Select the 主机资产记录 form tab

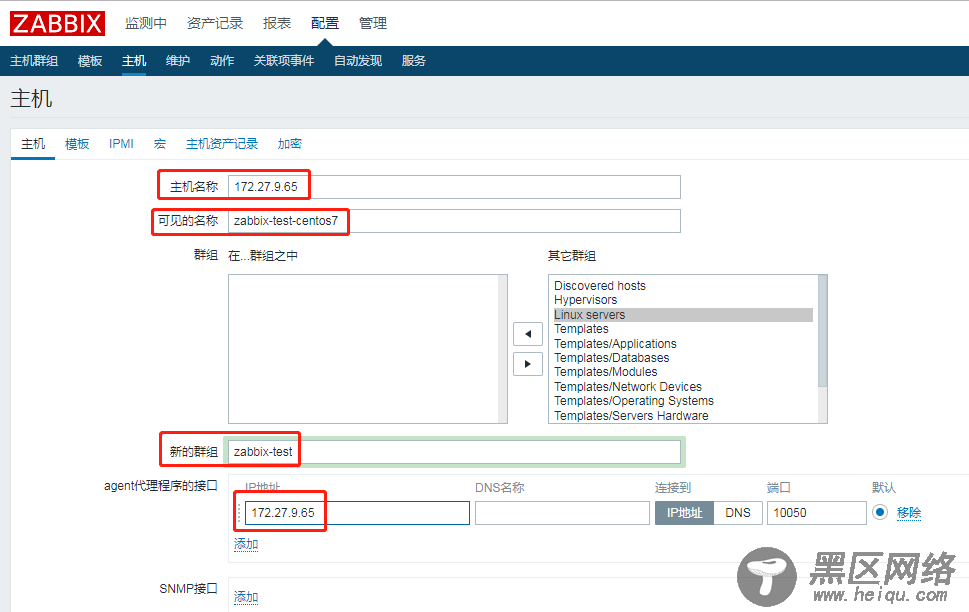click(222, 144)
